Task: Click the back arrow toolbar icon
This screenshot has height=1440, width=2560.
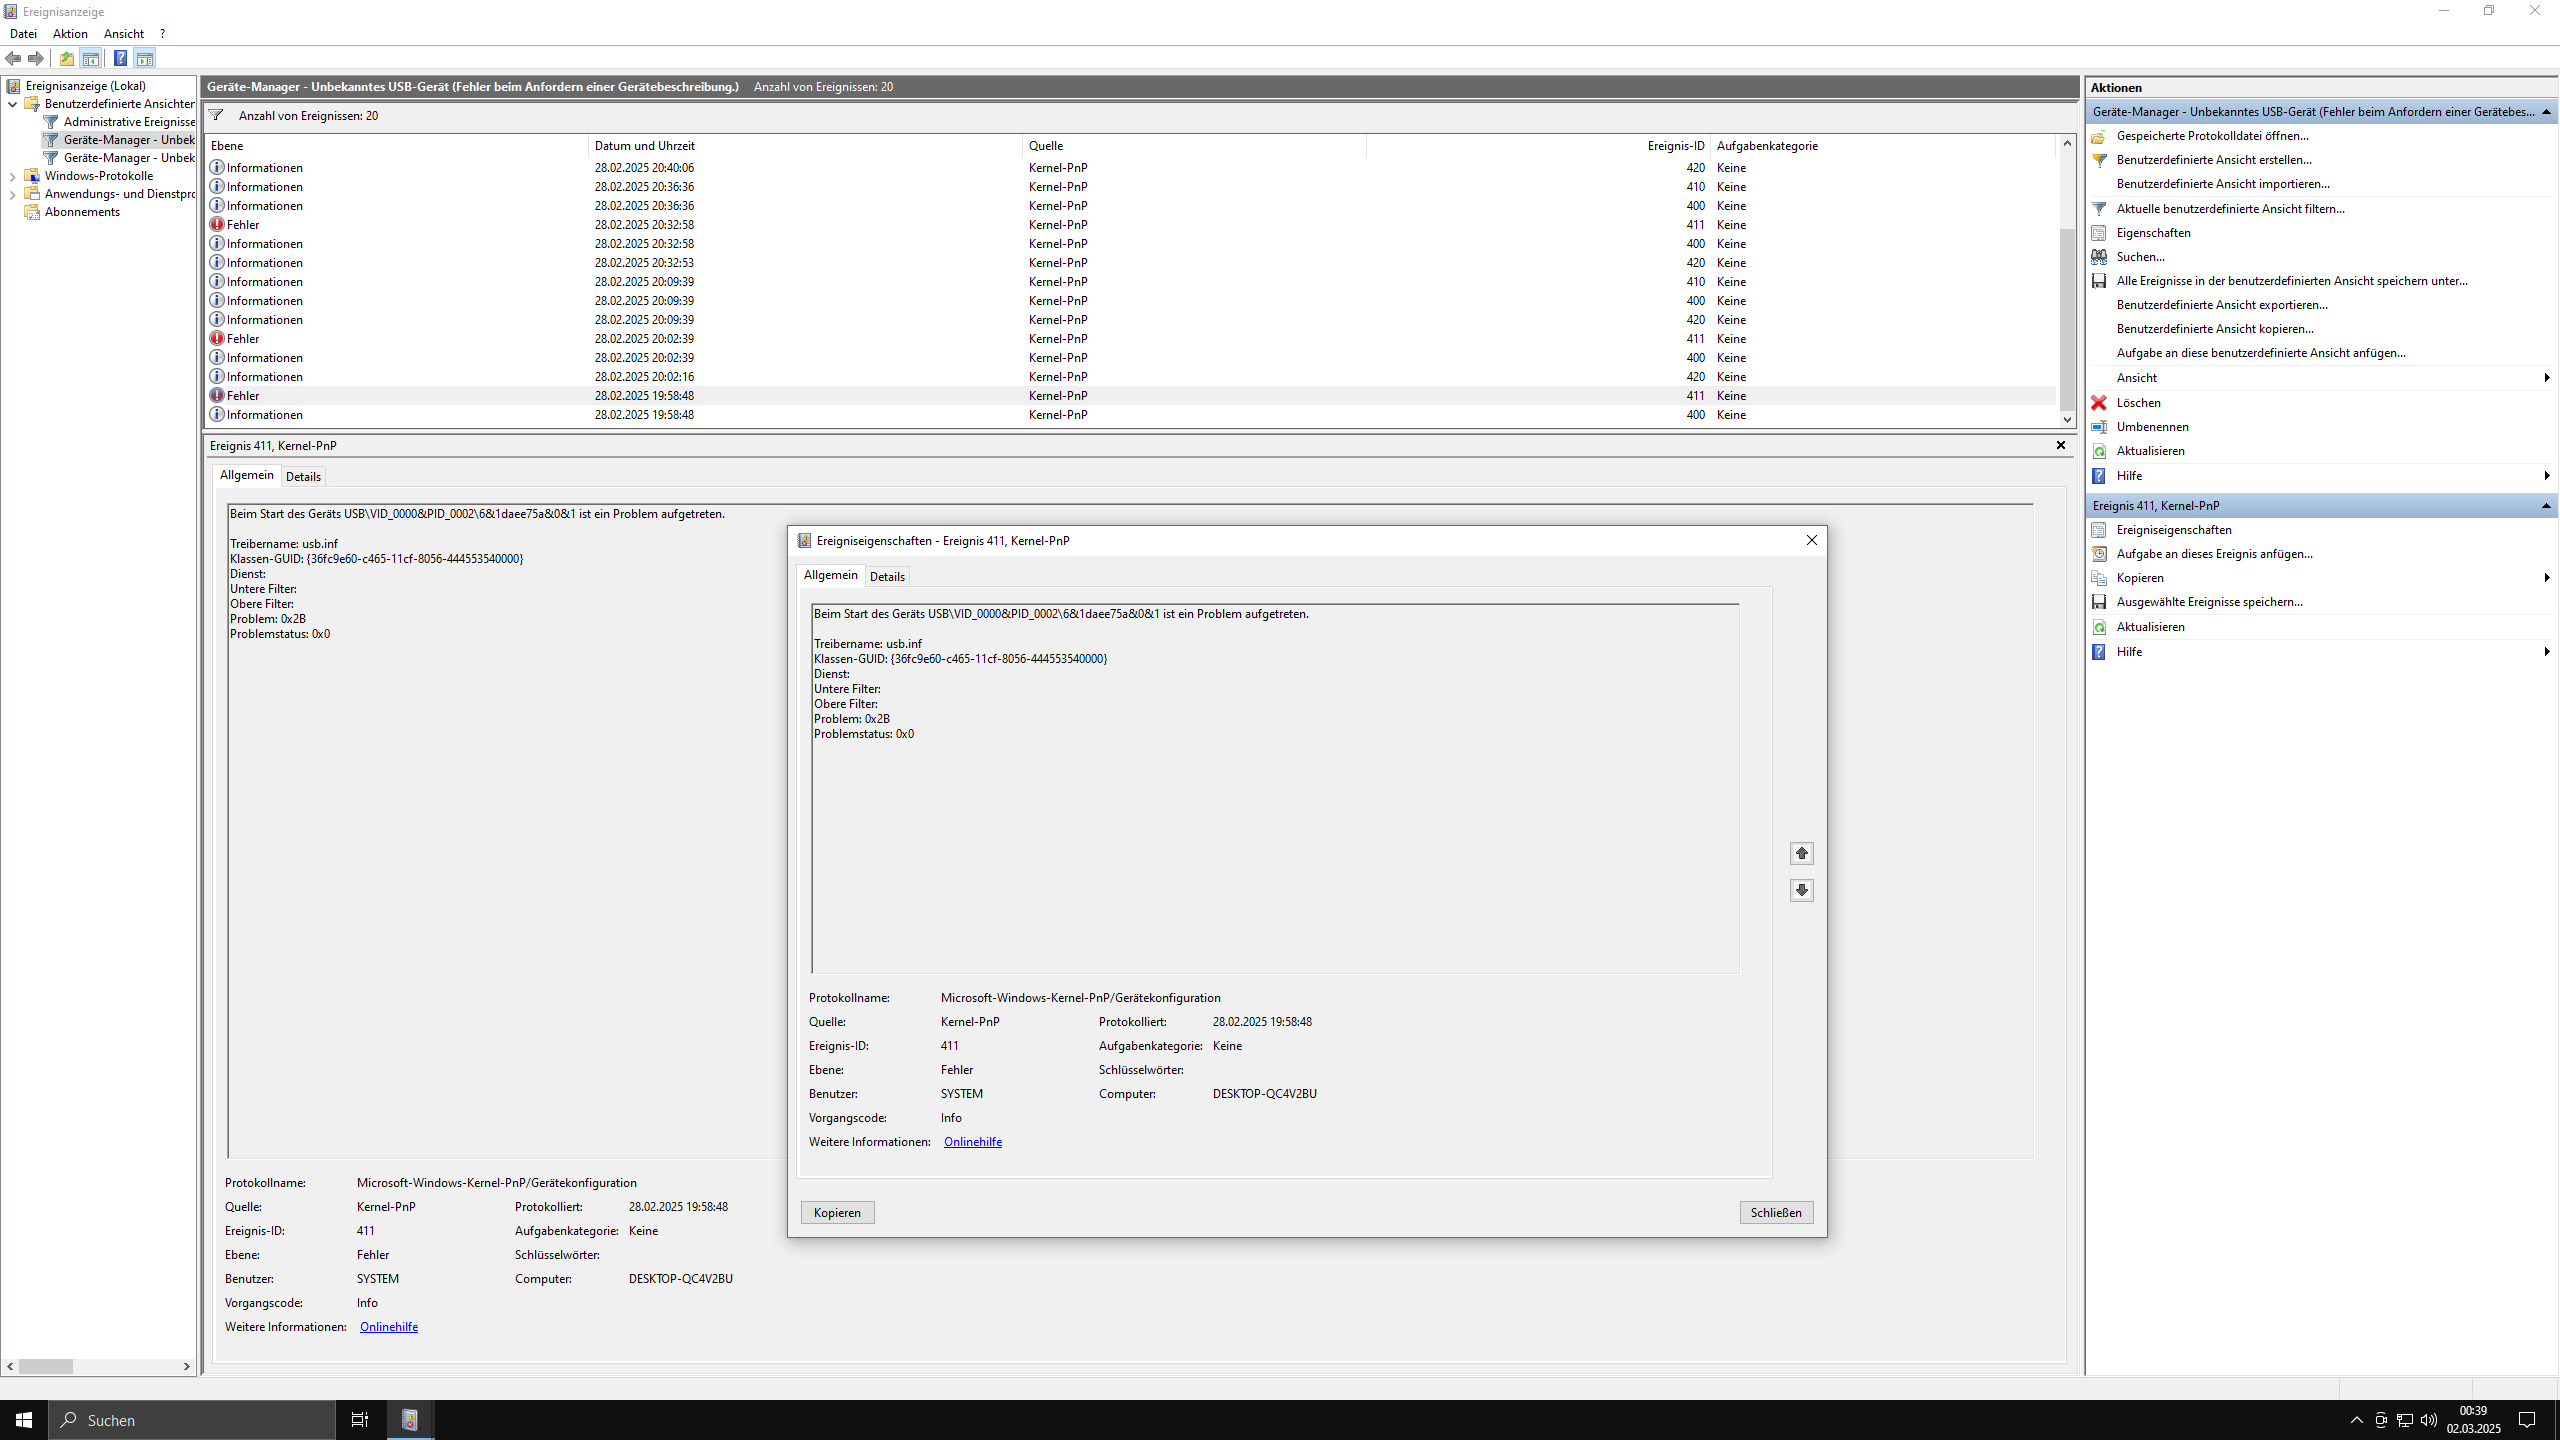Action: (x=13, y=58)
